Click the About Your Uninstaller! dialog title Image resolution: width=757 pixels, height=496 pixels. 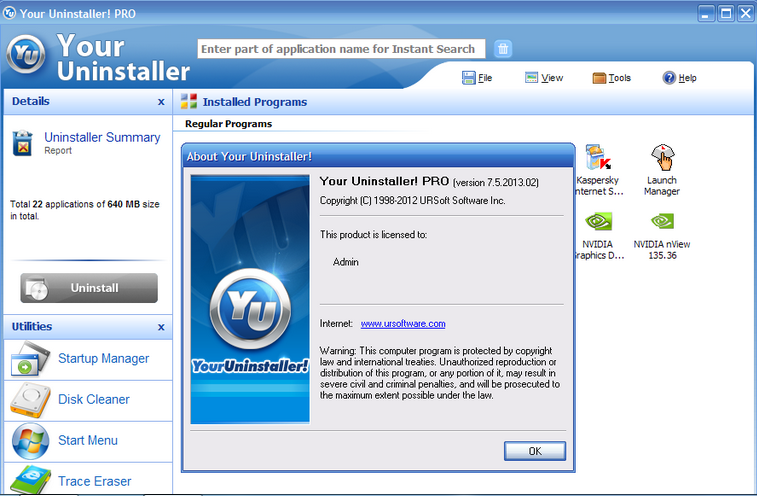(249, 156)
